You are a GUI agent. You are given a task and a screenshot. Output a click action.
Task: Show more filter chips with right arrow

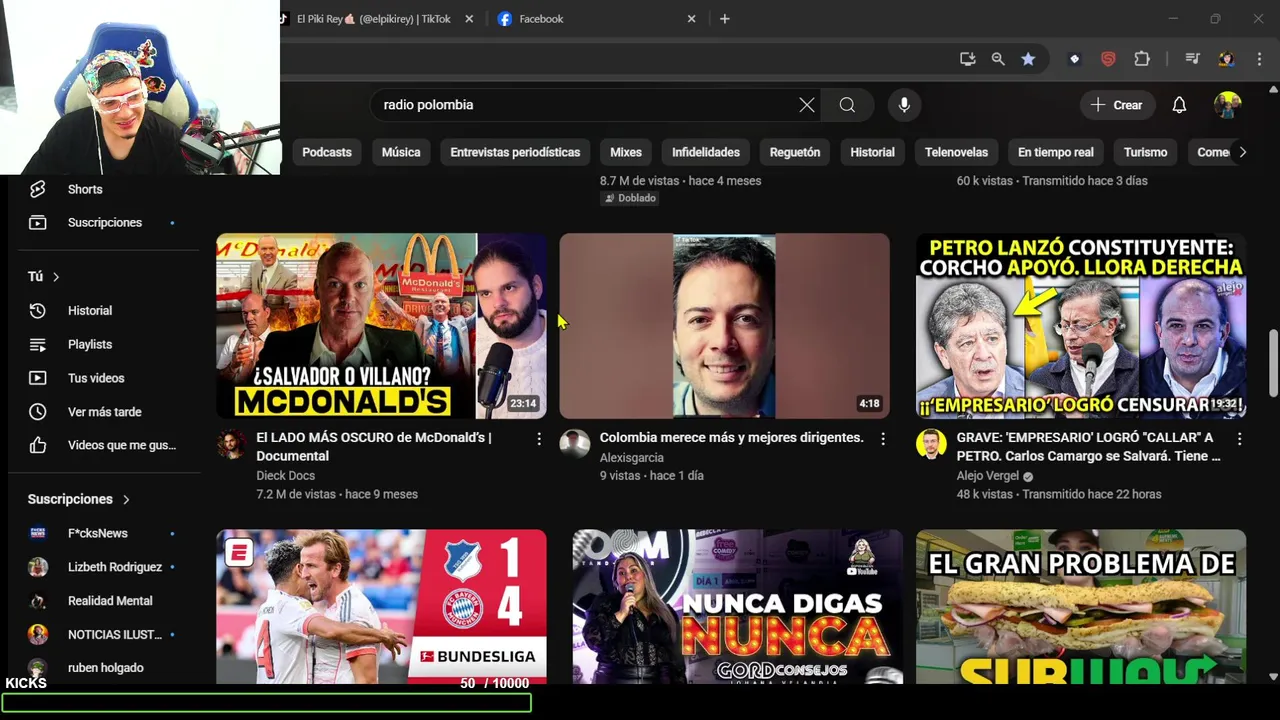pyautogui.click(x=1242, y=152)
